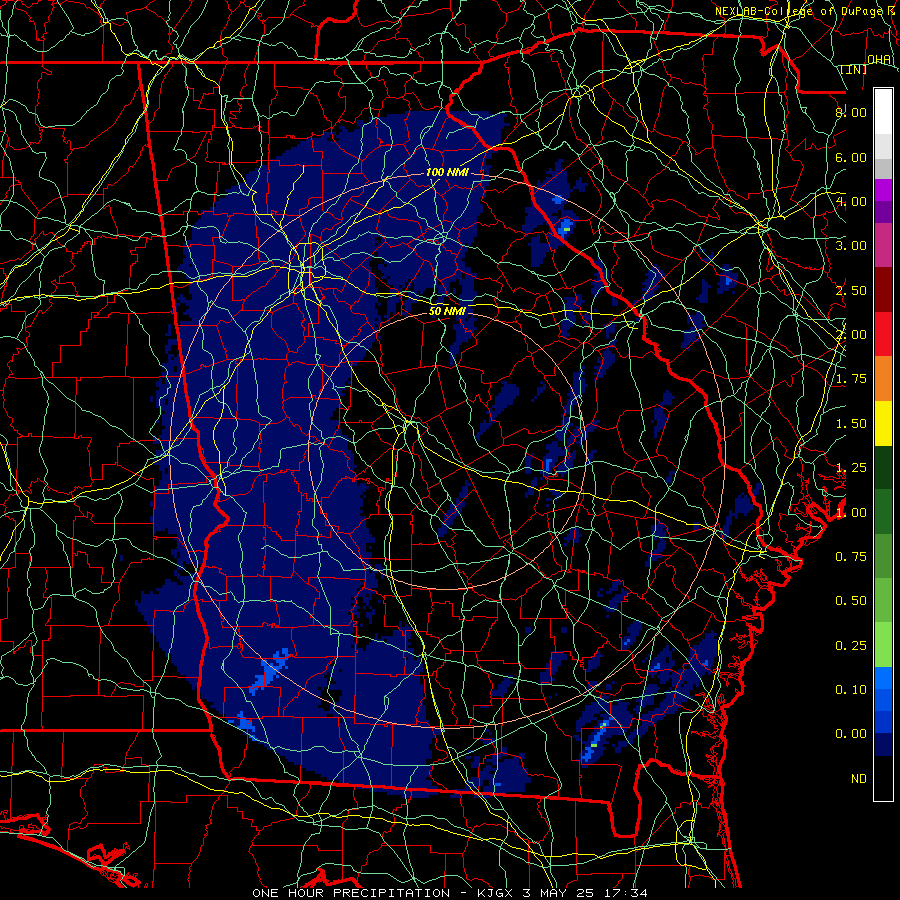Click the 0.25 legend value

[x=851, y=646]
